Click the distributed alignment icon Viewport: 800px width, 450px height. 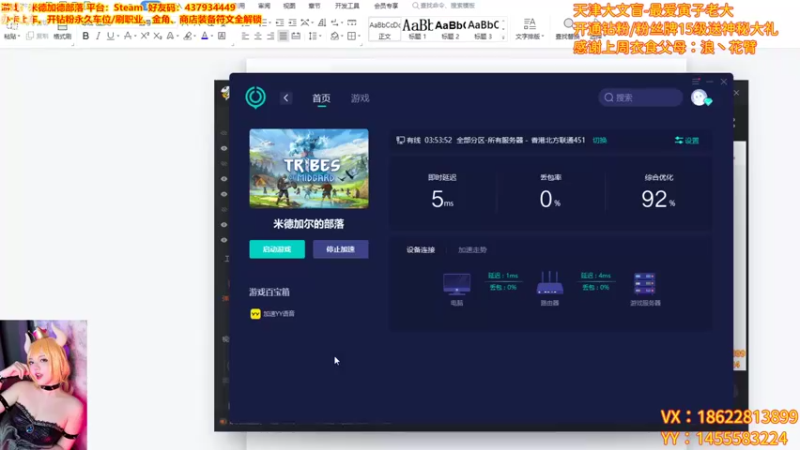point(295,36)
